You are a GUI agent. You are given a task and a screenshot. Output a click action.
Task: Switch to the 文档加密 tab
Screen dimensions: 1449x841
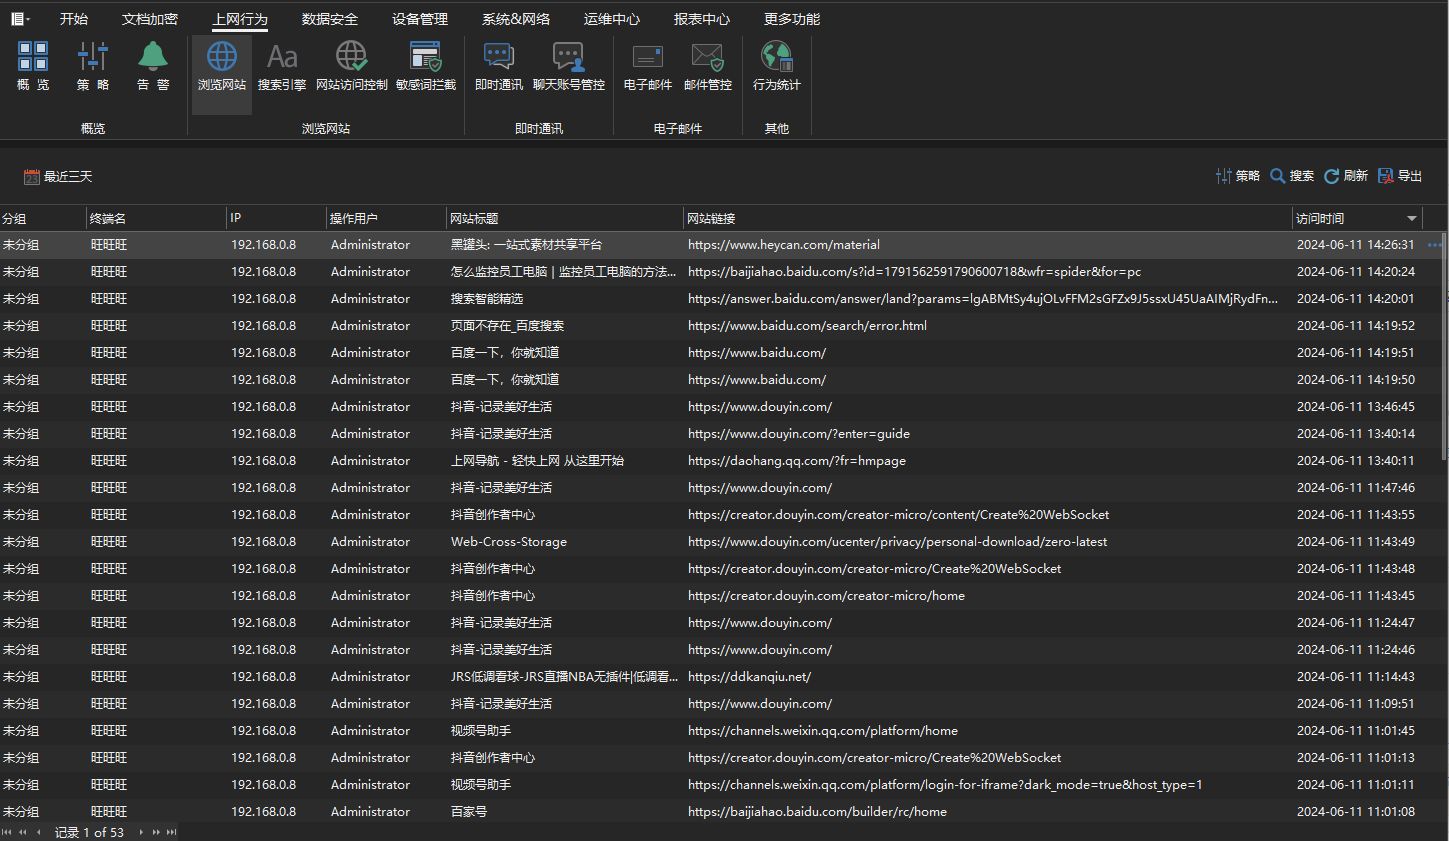(x=150, y=19)
